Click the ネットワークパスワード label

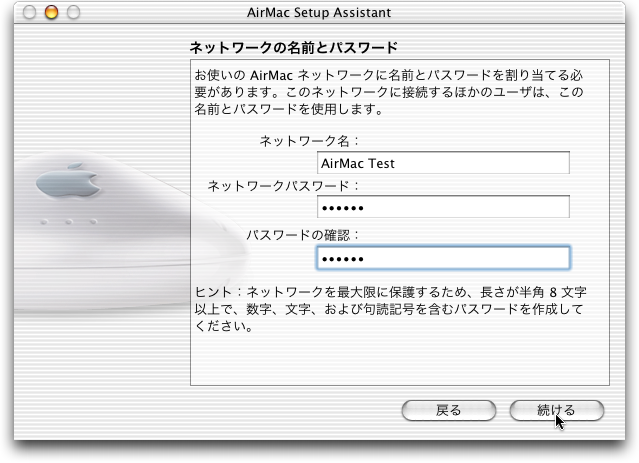283,186
